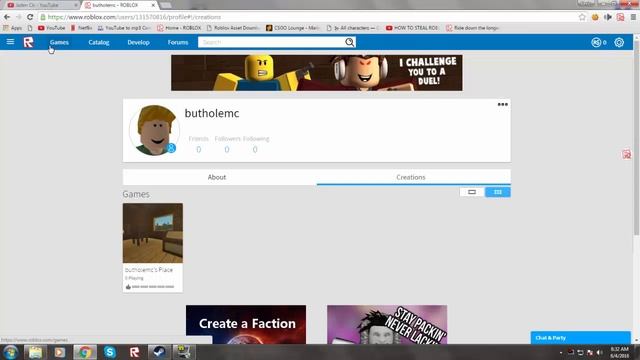This screenshot has height=360, width=640.
Task: Open the Roblox Asset Downloader bookmark
Action: tap(233, 28)
